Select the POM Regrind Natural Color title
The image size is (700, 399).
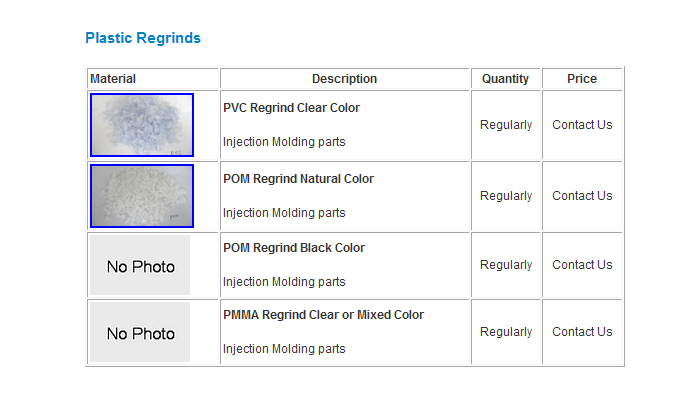[298, 179]
